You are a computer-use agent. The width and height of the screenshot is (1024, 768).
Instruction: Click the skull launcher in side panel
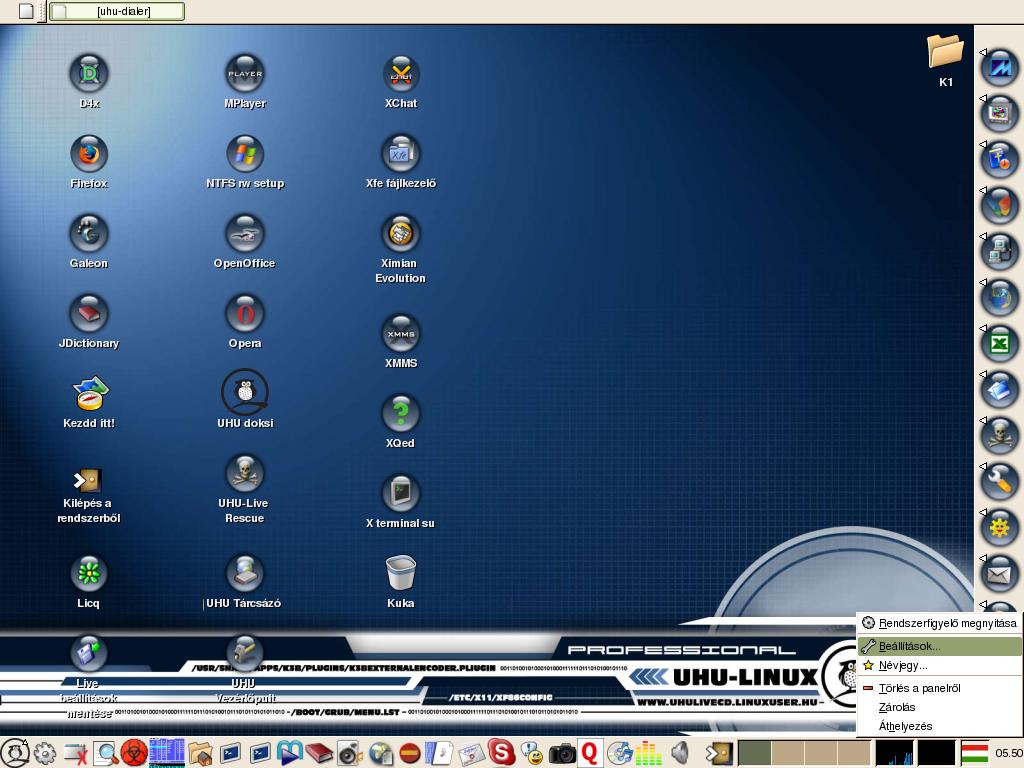pyautogui.click(x=1000, y=436)
